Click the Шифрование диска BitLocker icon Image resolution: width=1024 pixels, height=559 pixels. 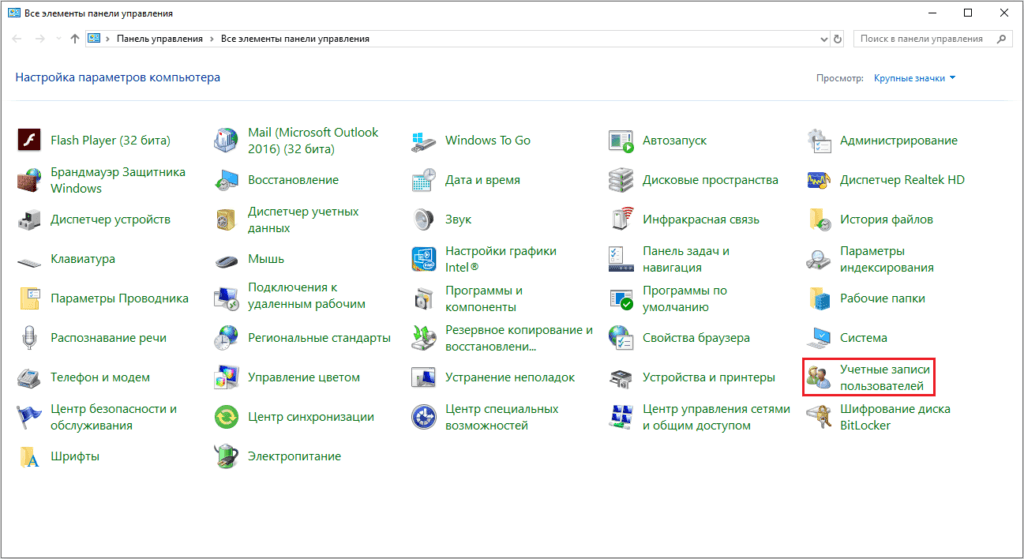tap(818, 417)
